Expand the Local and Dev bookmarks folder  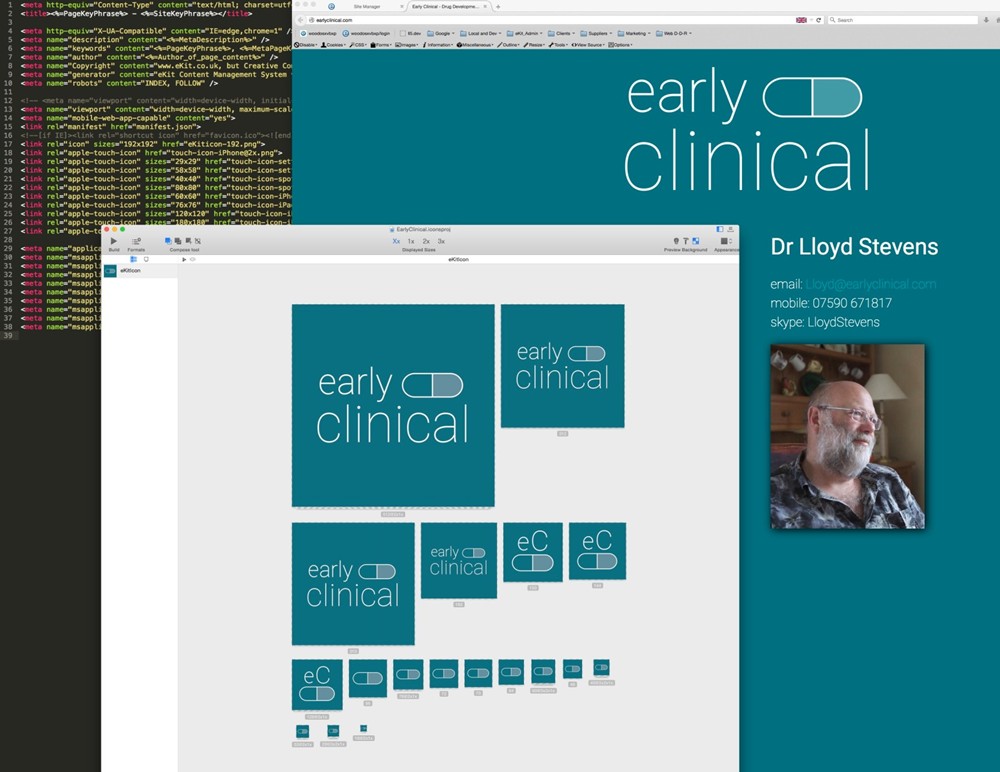click(x=481, y=33)
